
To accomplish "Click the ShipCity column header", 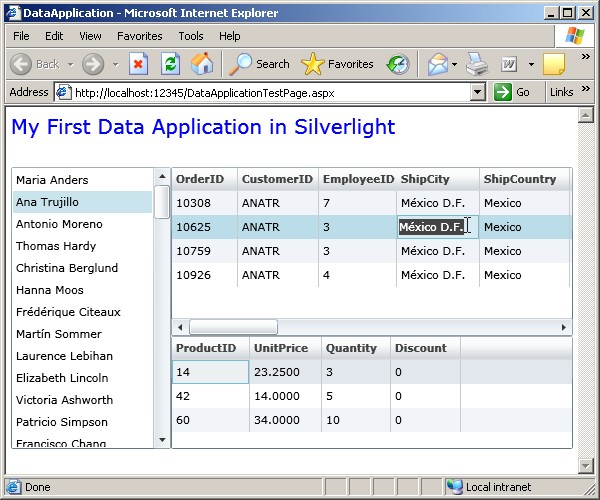I will click(x=438, y=179).
